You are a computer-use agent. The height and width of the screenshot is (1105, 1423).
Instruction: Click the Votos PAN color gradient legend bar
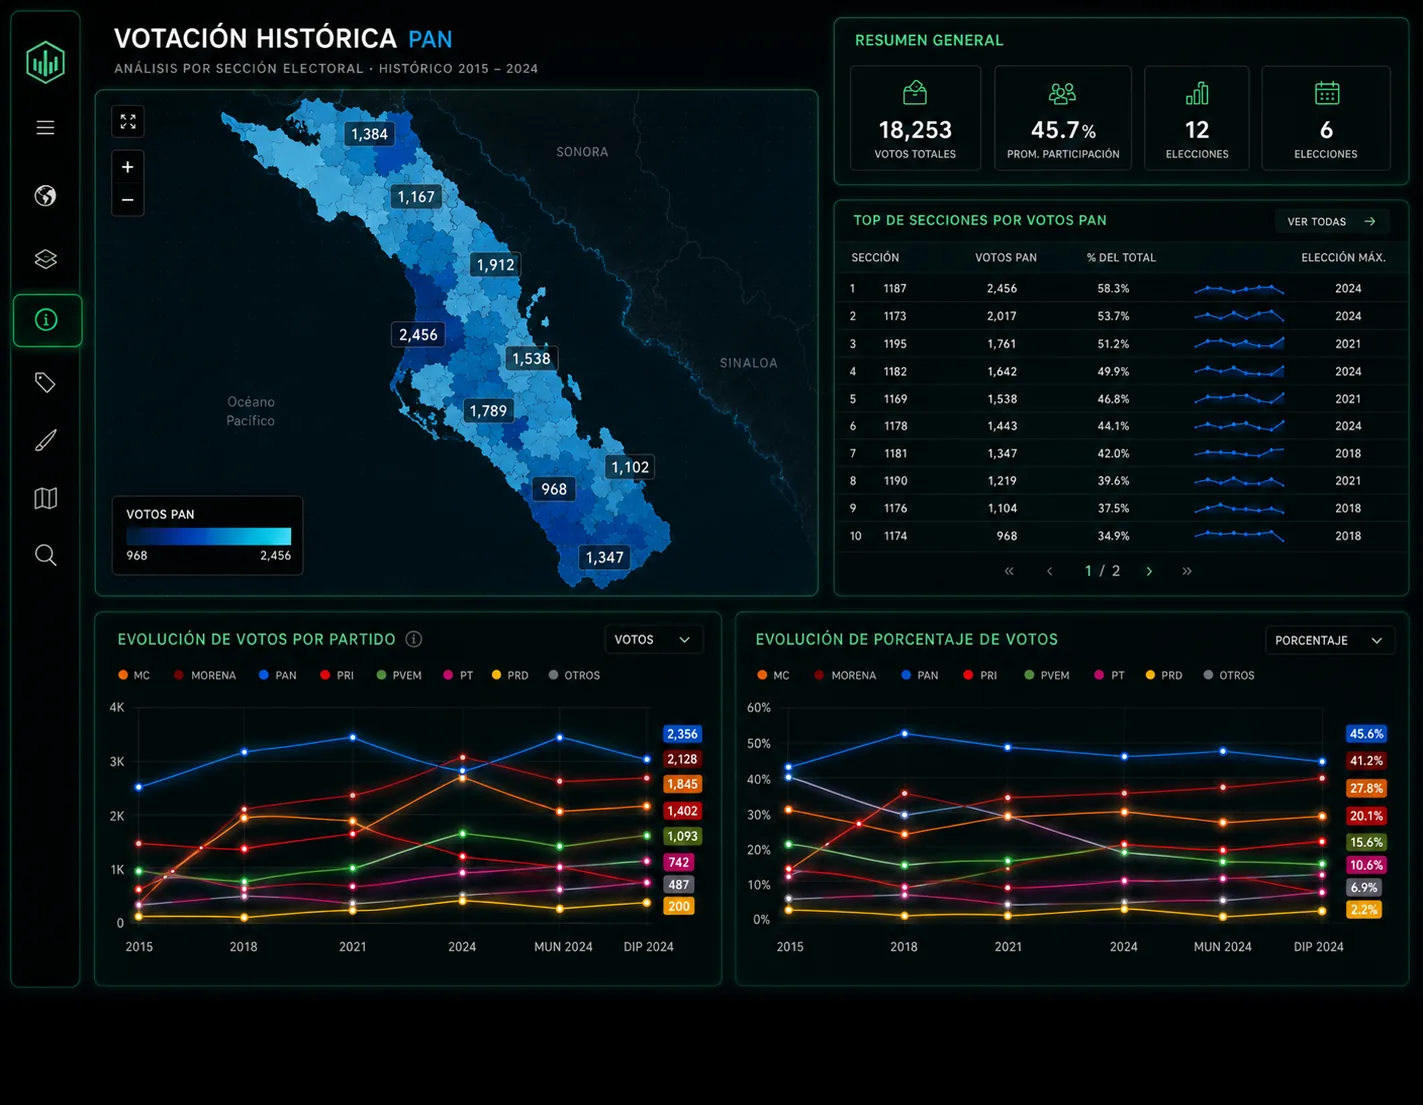tap(208, 536)
